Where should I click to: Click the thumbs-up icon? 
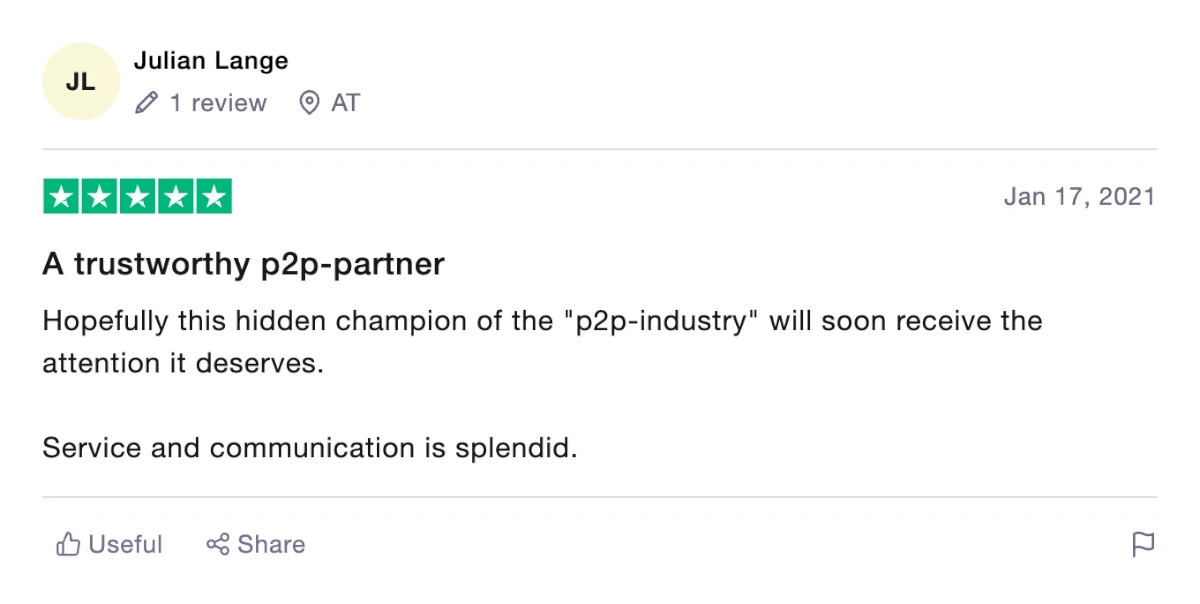click(x=68, y=544)
